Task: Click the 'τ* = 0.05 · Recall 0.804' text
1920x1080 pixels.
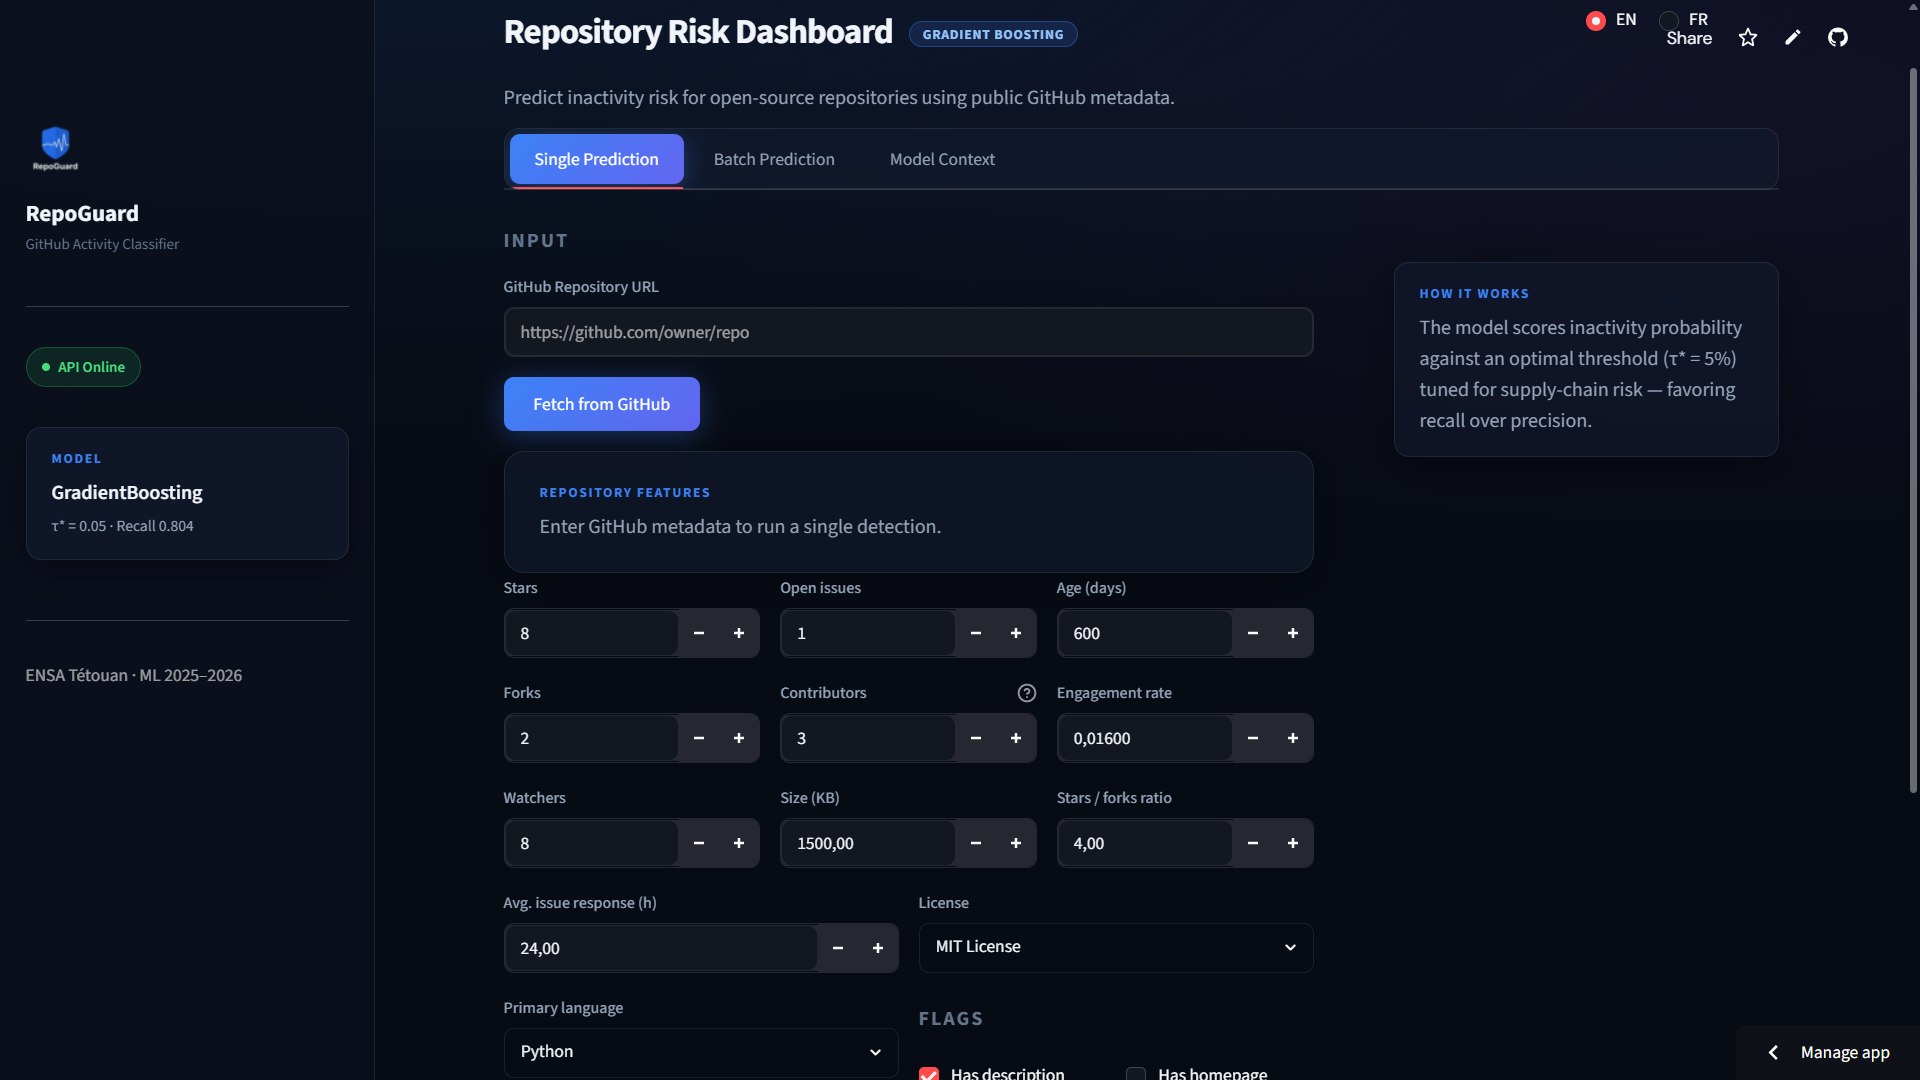Action: tap(122, 526)
